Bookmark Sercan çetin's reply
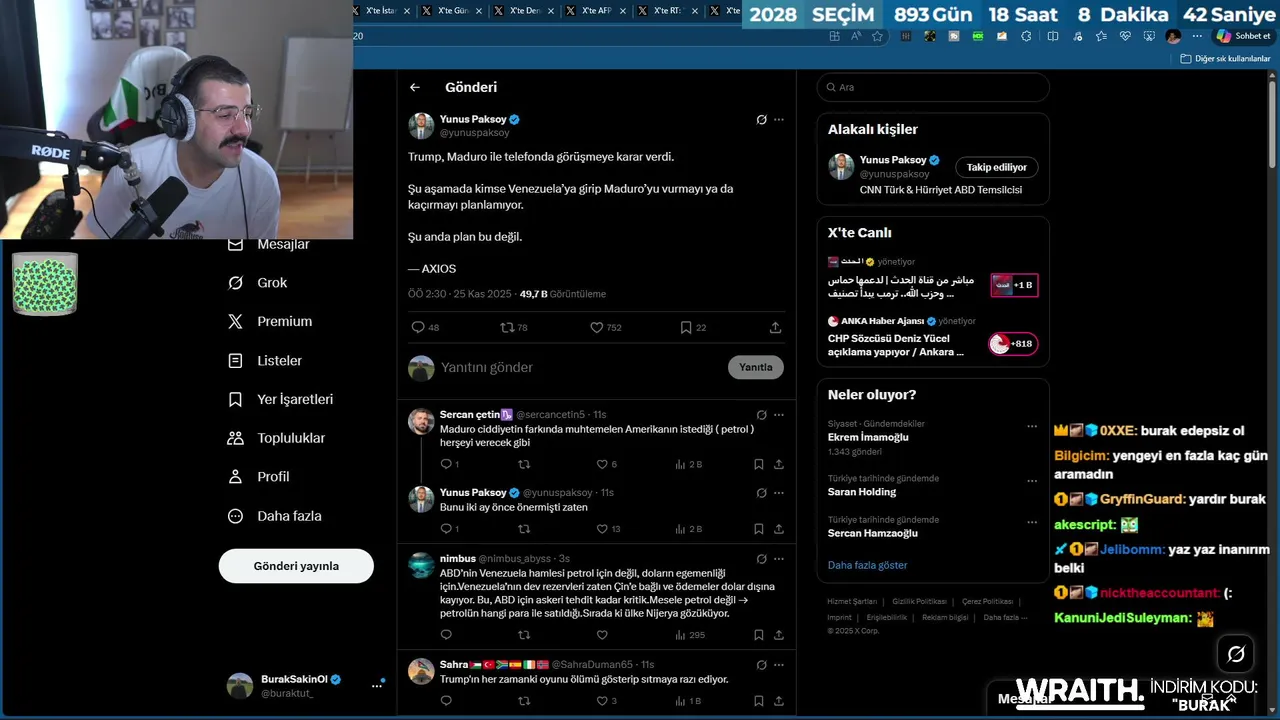This screenshot has height=720, width=1280. [759, 464]
